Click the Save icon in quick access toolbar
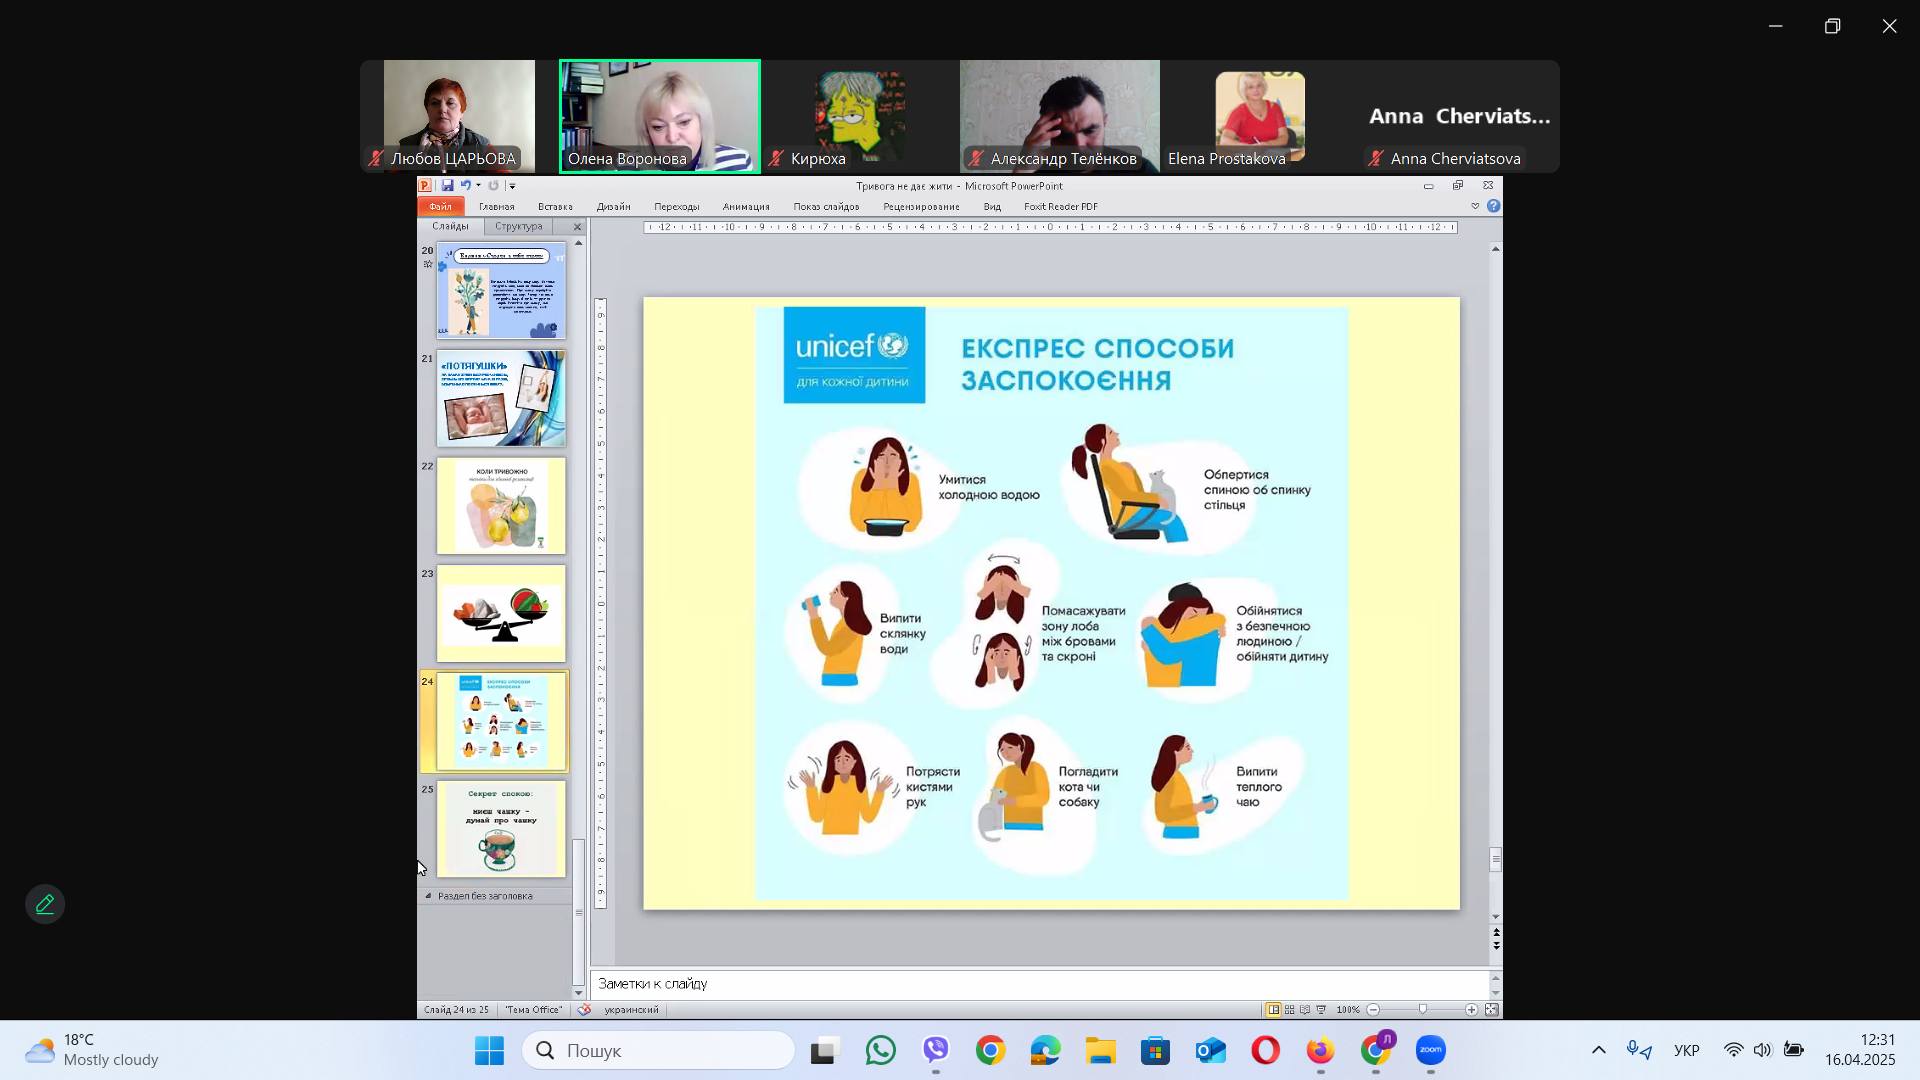1920x1080 pixels. (x=447, y=186)
